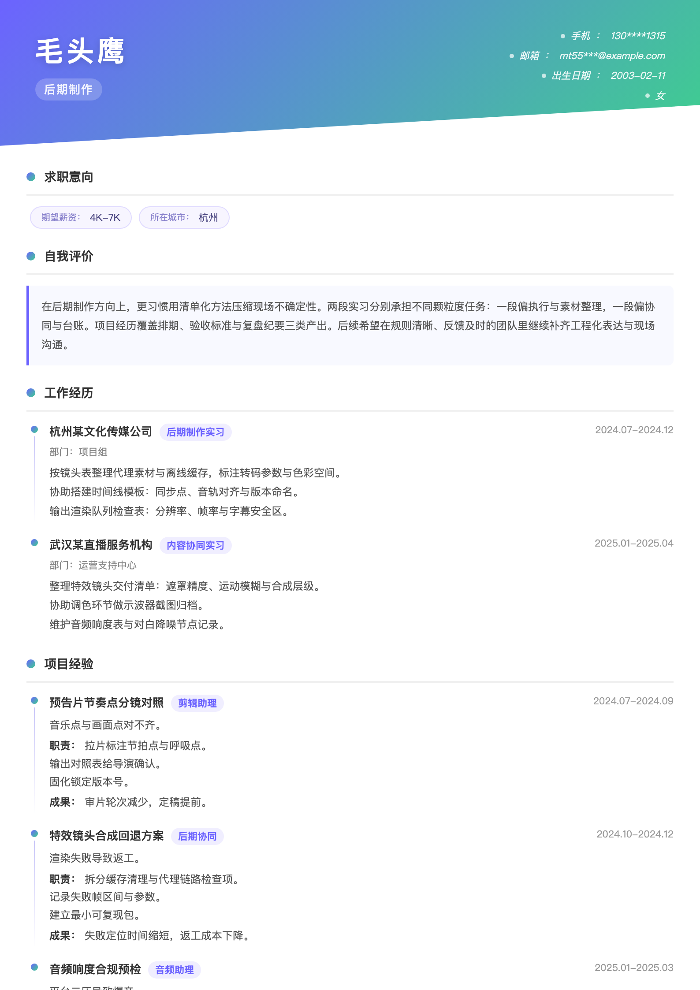Click line 输出渲染队列检查表
This screenshot has width=700, height=990.
click(x=170, y=511)
